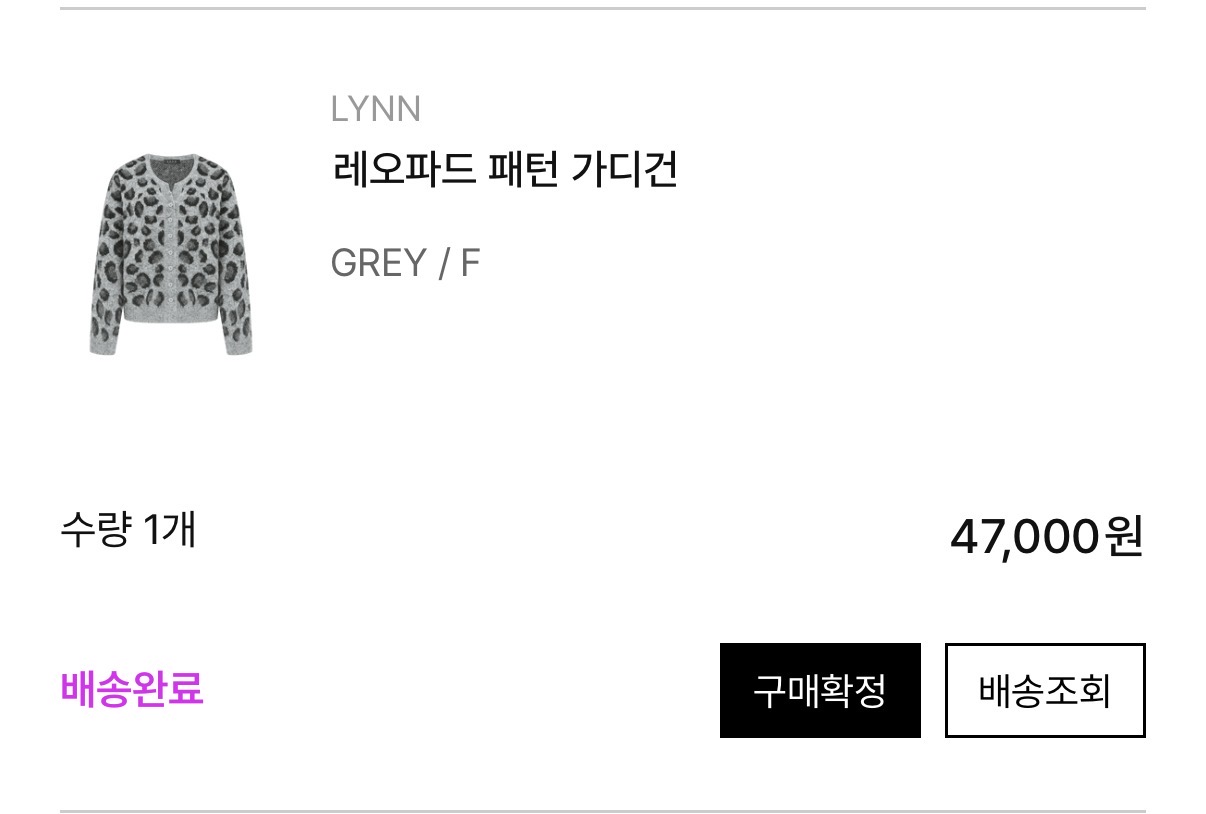
Task: Click the purple delivery completed status
Action: (132, 689)
